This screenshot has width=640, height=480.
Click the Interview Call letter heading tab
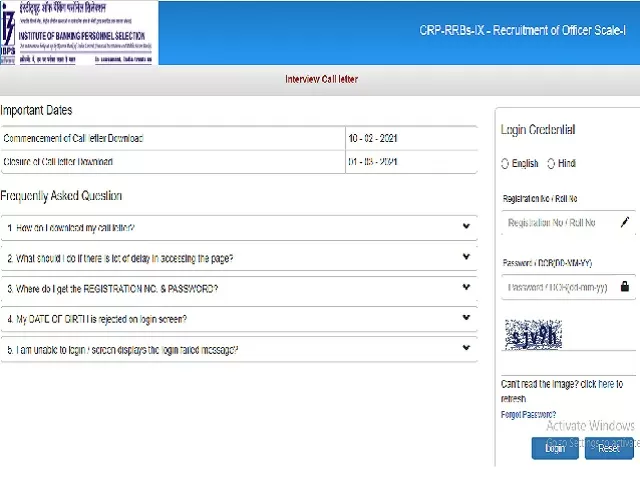tap(321, 79)
